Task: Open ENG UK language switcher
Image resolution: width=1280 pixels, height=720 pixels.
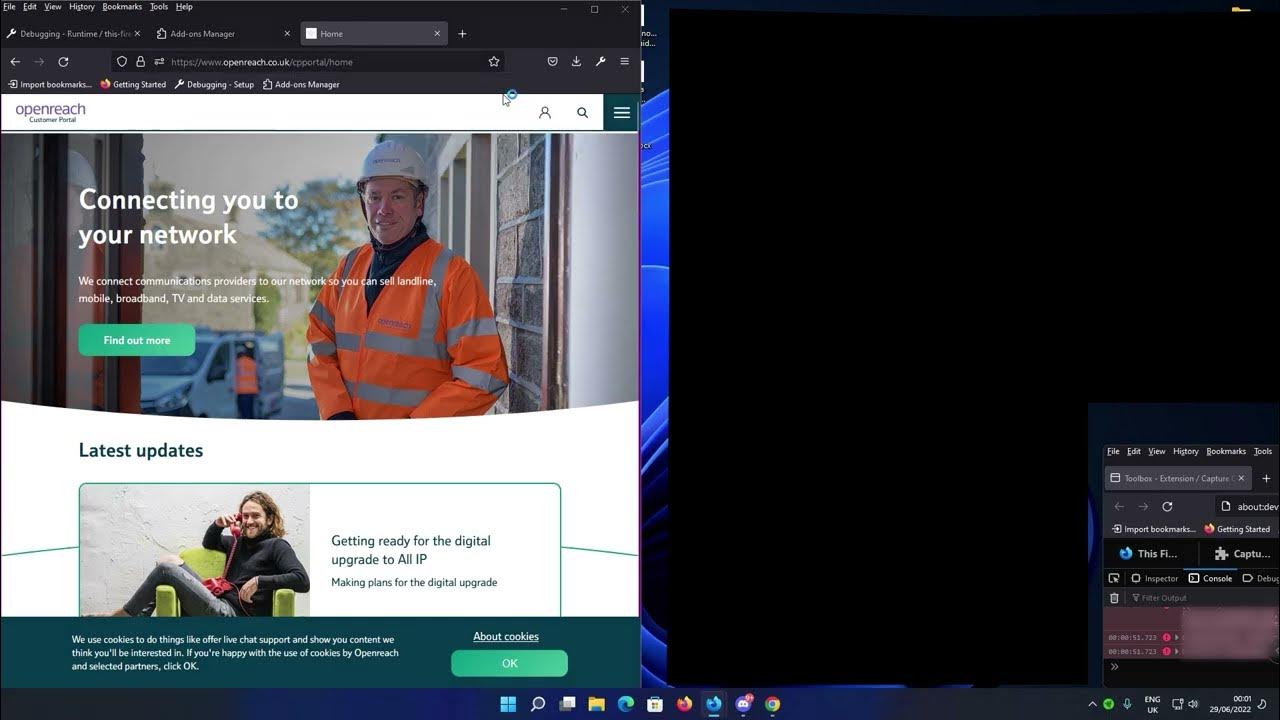Action: click(x=1152, y=704)
